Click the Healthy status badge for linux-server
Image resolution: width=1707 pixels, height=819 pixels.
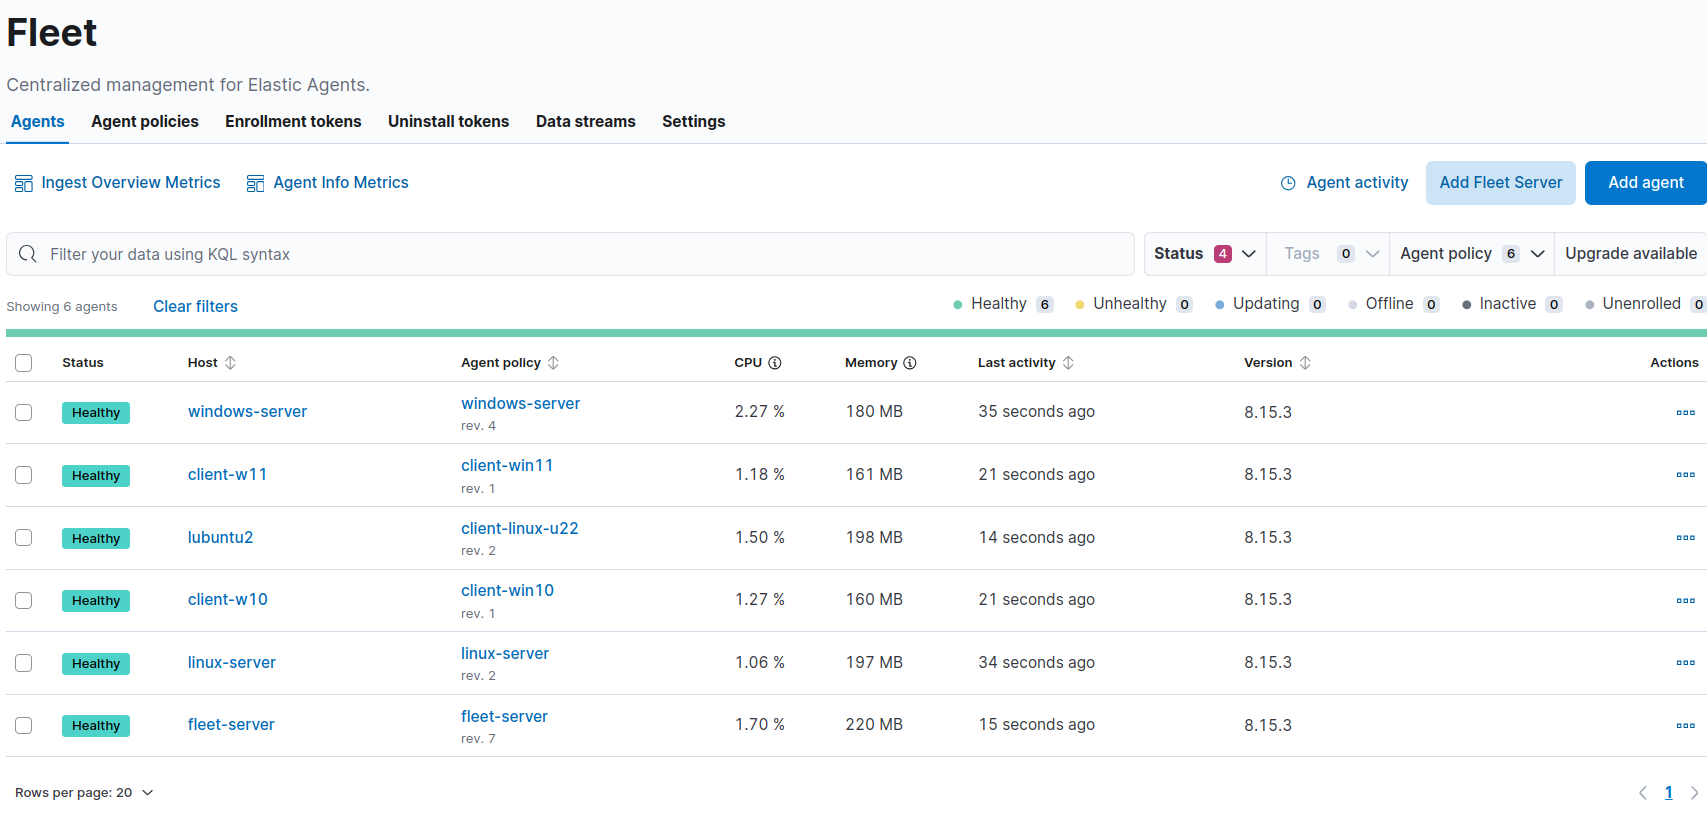[96, 663]
